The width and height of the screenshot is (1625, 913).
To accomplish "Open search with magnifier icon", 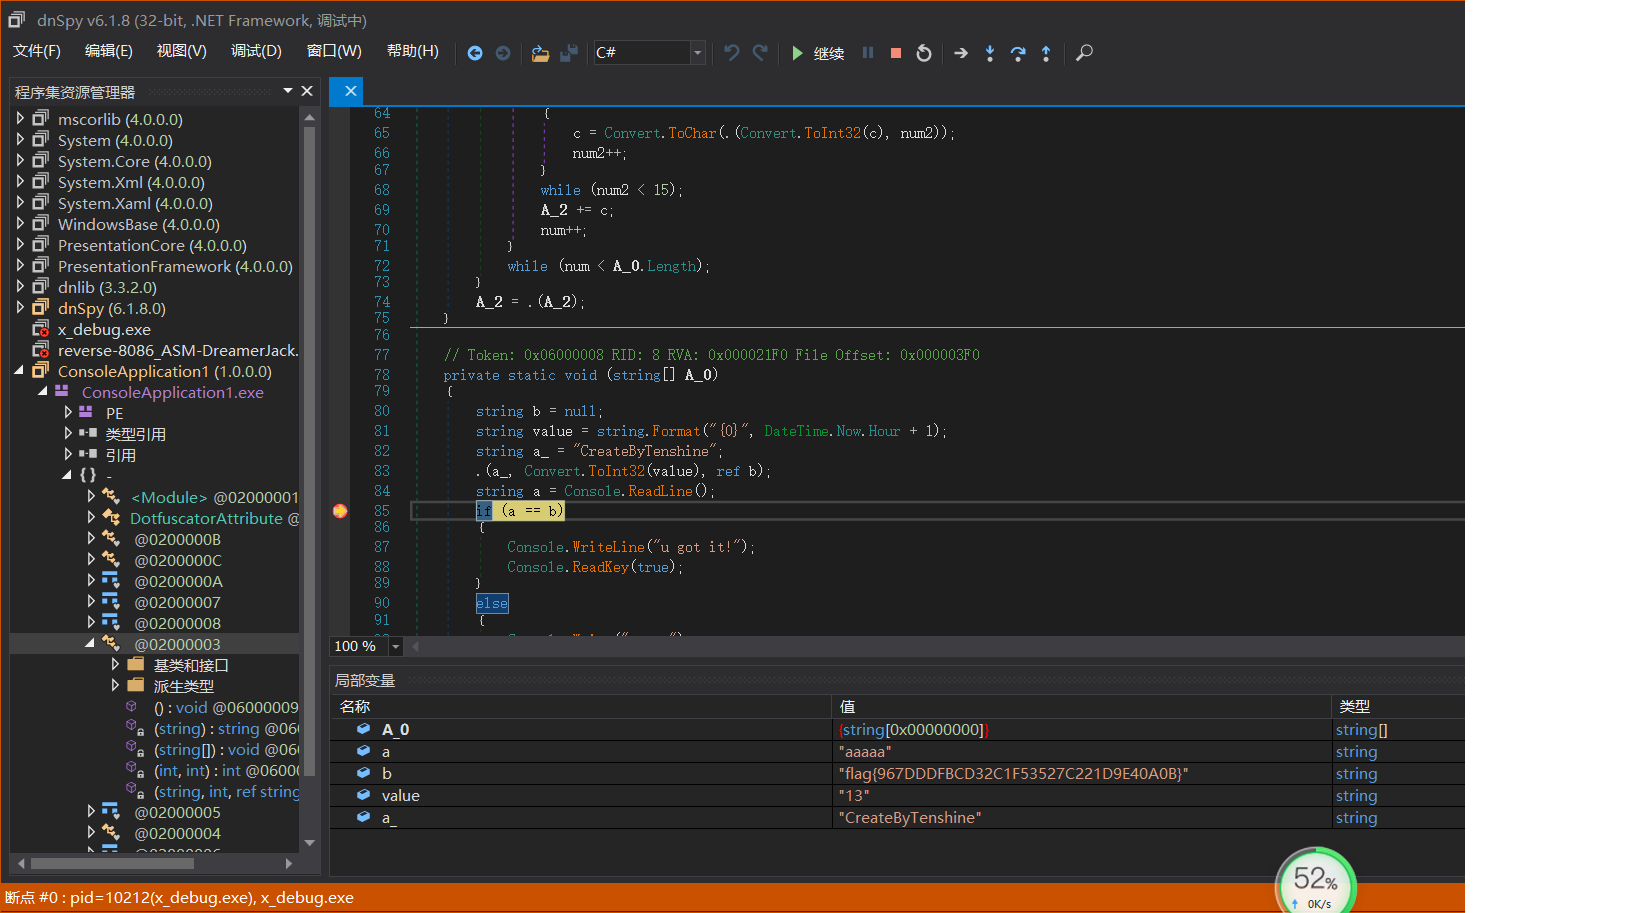I will point(1084,53).
